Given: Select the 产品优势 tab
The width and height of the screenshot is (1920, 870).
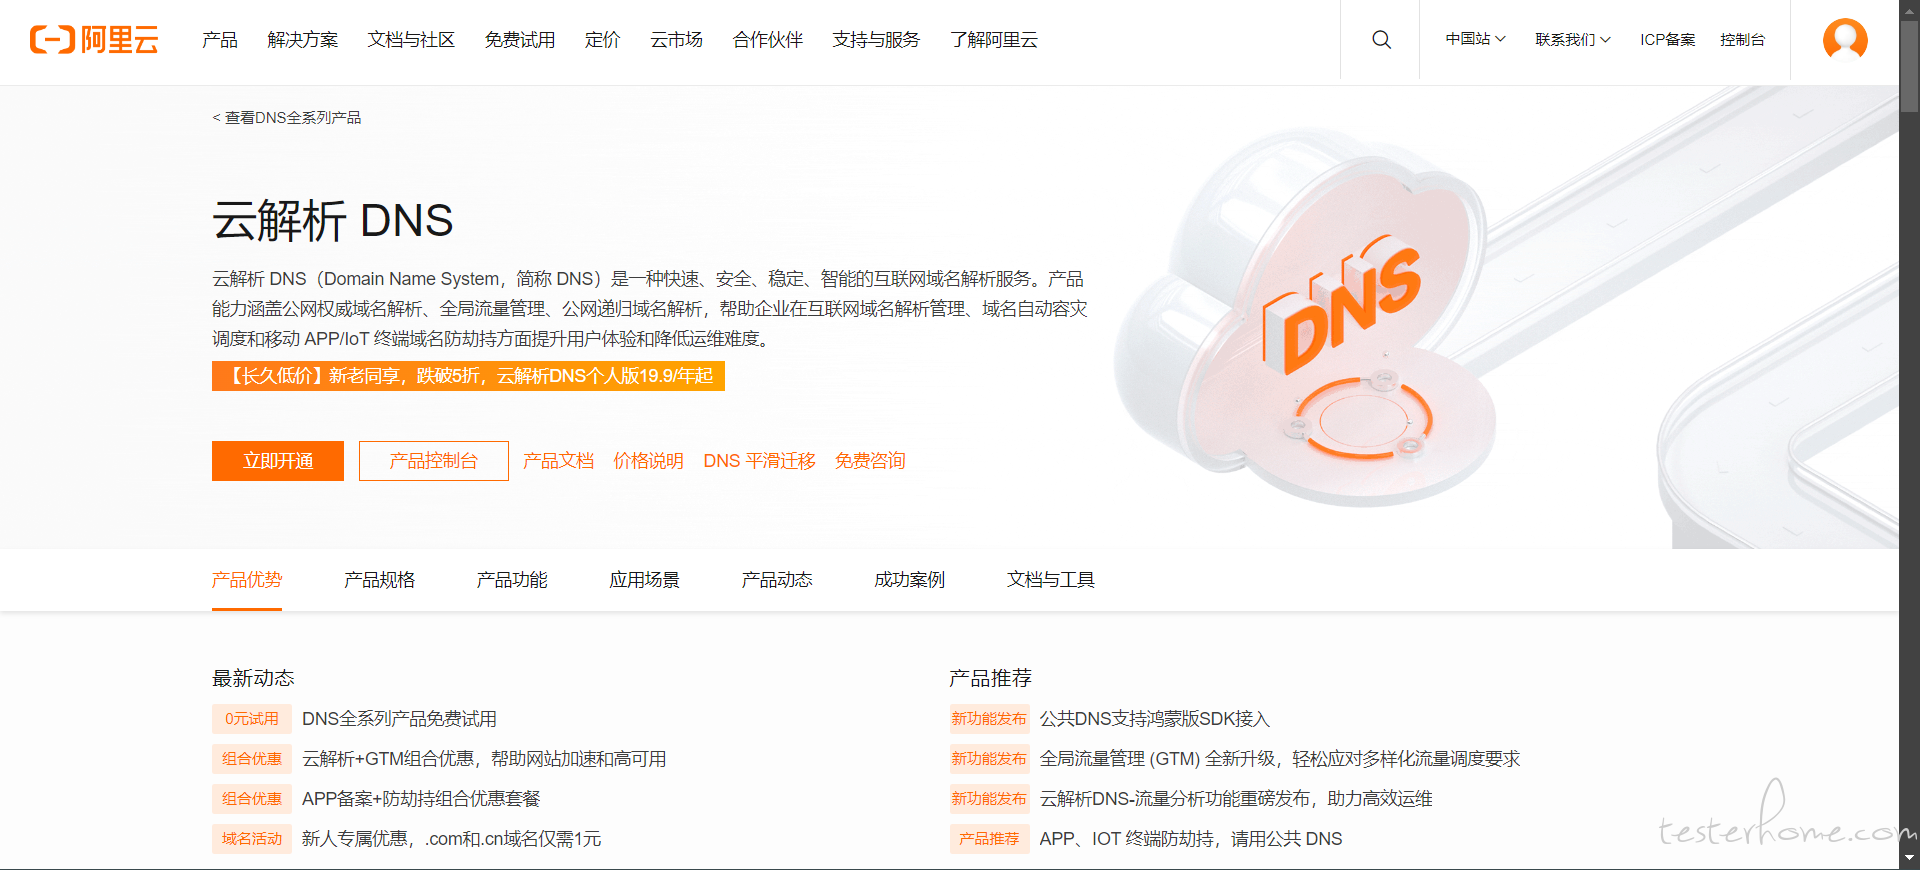Looking at the screenshot, I should click(x=247, y=580).
